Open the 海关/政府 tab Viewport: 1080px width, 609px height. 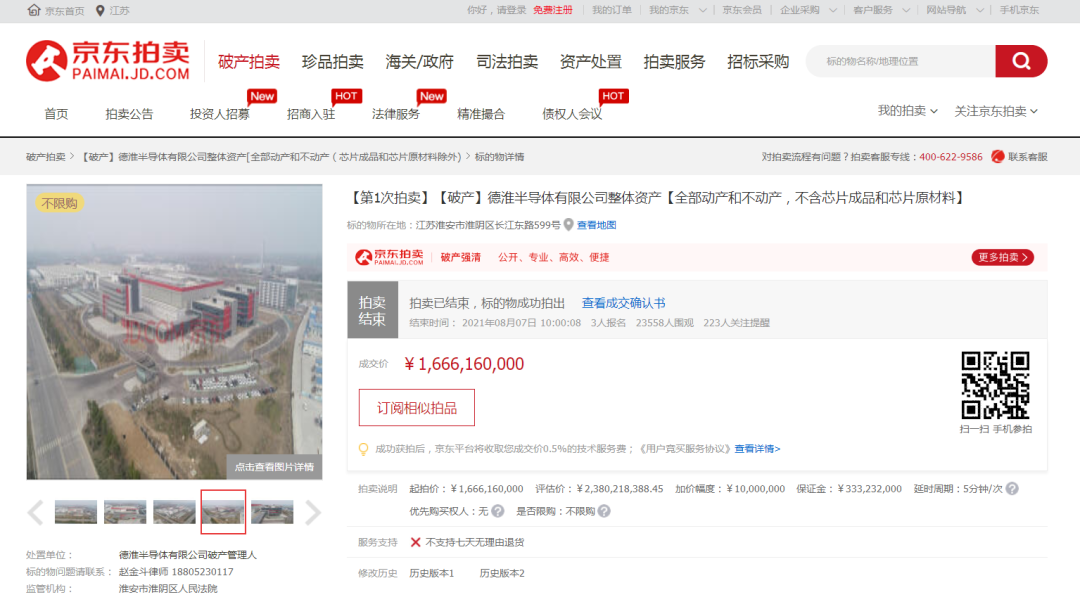(419, 62)
